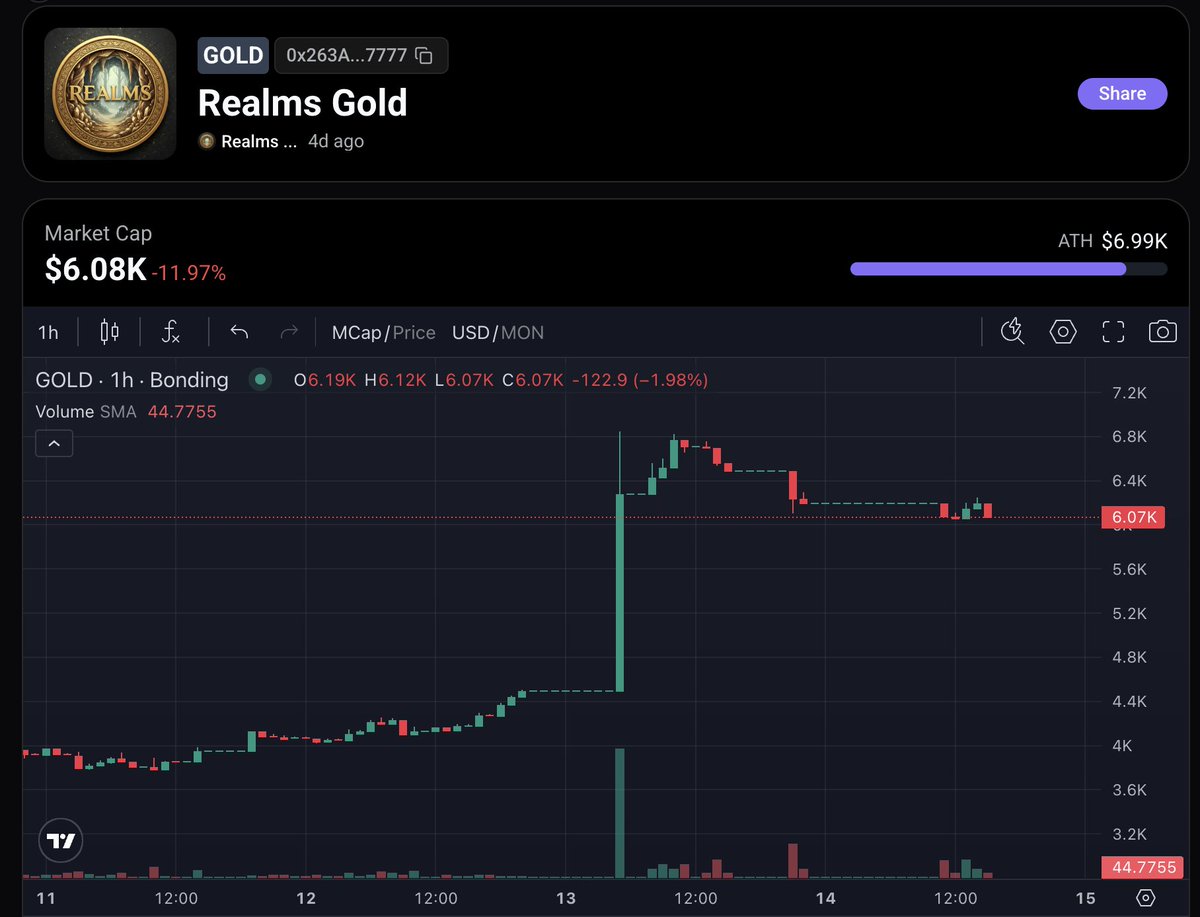The image size is (1200, 917).
Task: Take a chart snapshot with camera icon
Action: coord(1162,332)
